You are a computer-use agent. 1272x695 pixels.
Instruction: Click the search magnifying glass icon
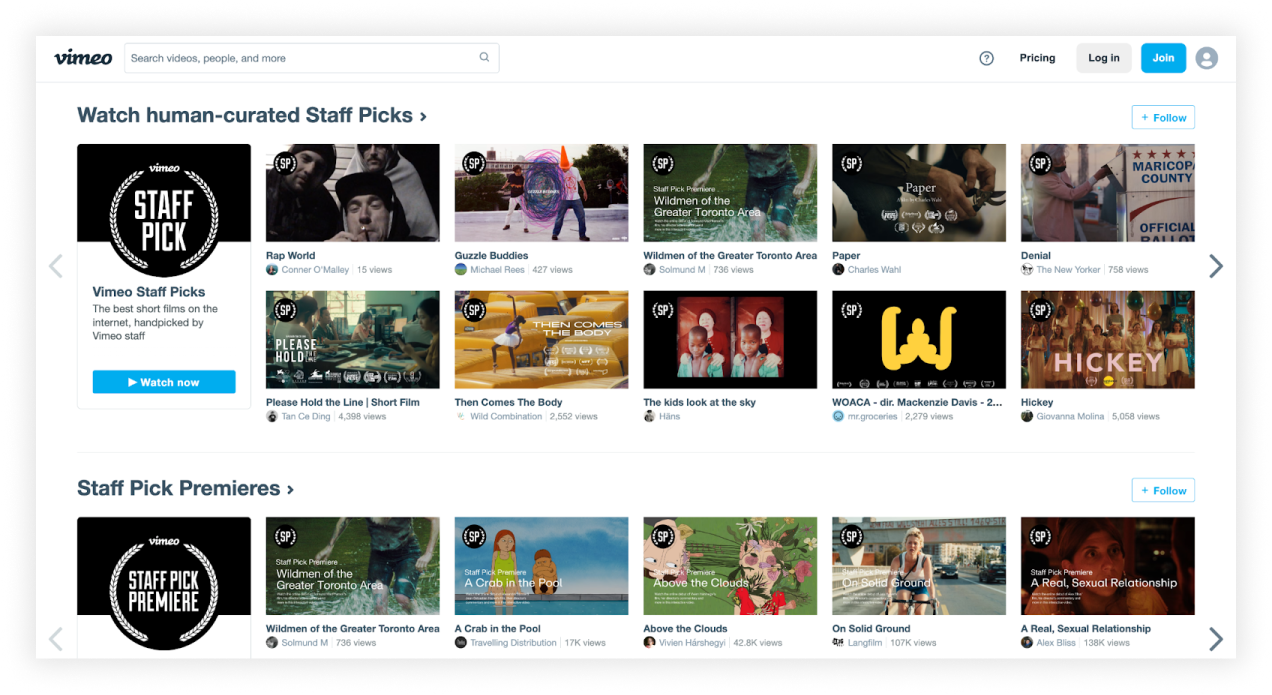pos(484,57)
